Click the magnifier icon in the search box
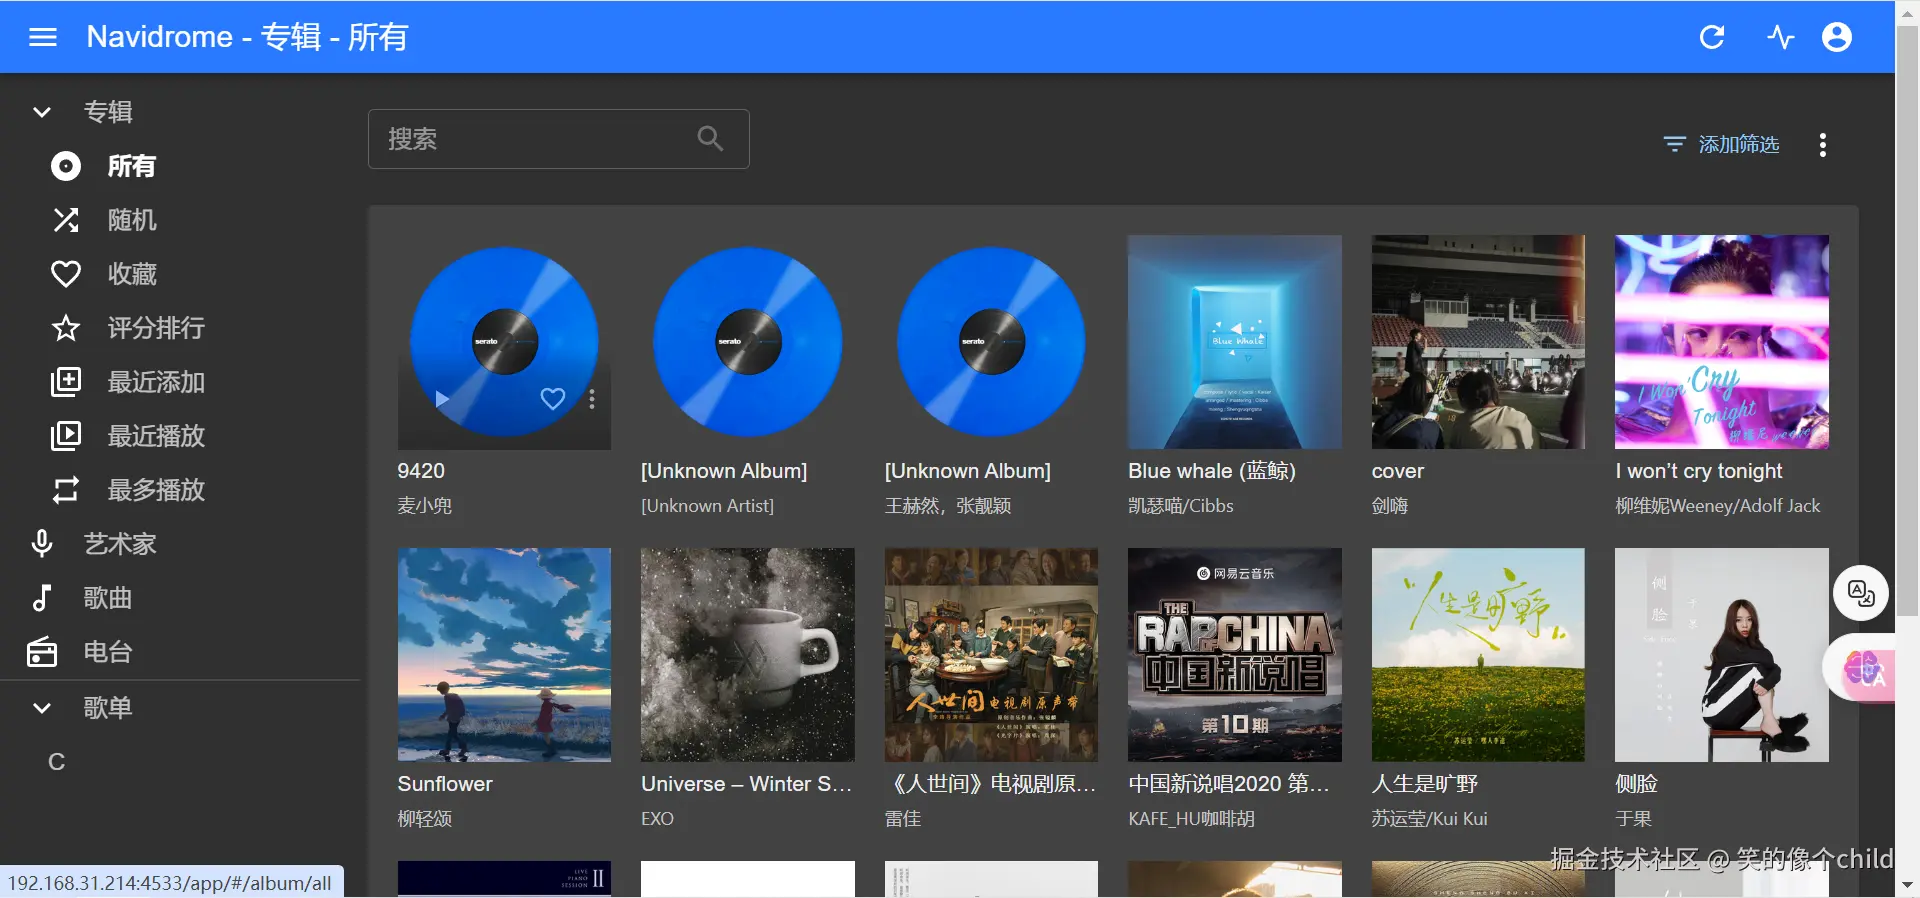This screenshot has width=1920, height=898. coord(710,139)
